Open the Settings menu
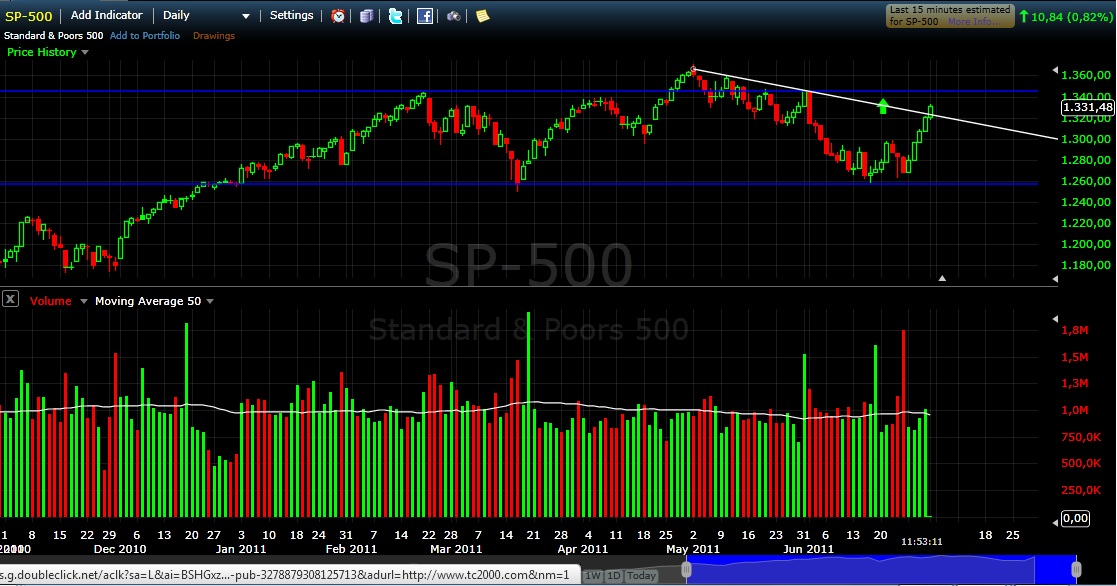The width and height of the screenshot is (1117, 586). tap(291, 15)
